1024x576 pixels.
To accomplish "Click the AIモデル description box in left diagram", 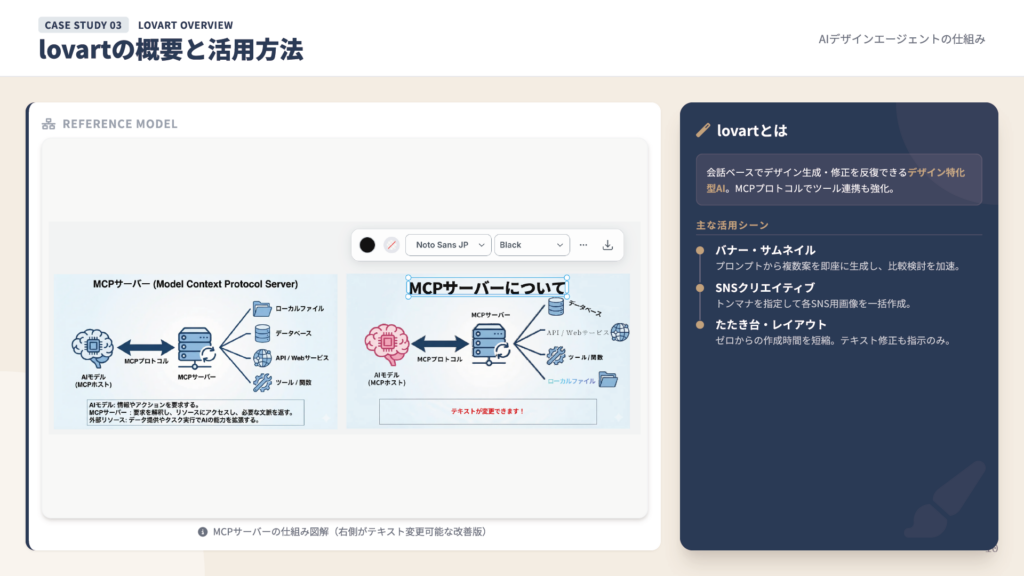I will click(195, 413).
